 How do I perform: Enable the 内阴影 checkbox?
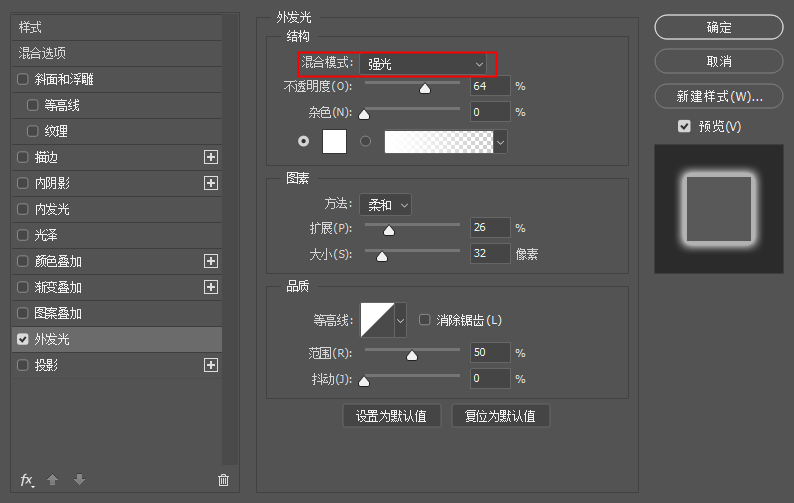(23, 183)
